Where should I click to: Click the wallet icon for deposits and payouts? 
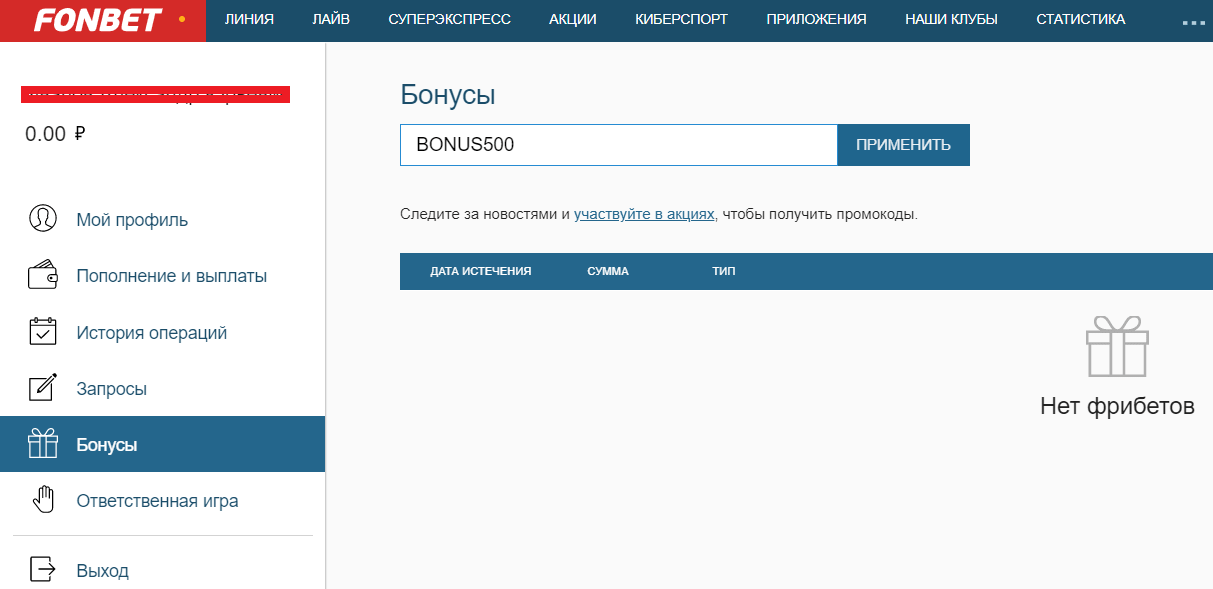42,275
